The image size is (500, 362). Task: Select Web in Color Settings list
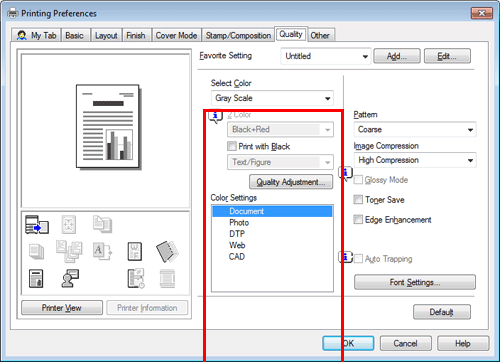coord(272,245)
